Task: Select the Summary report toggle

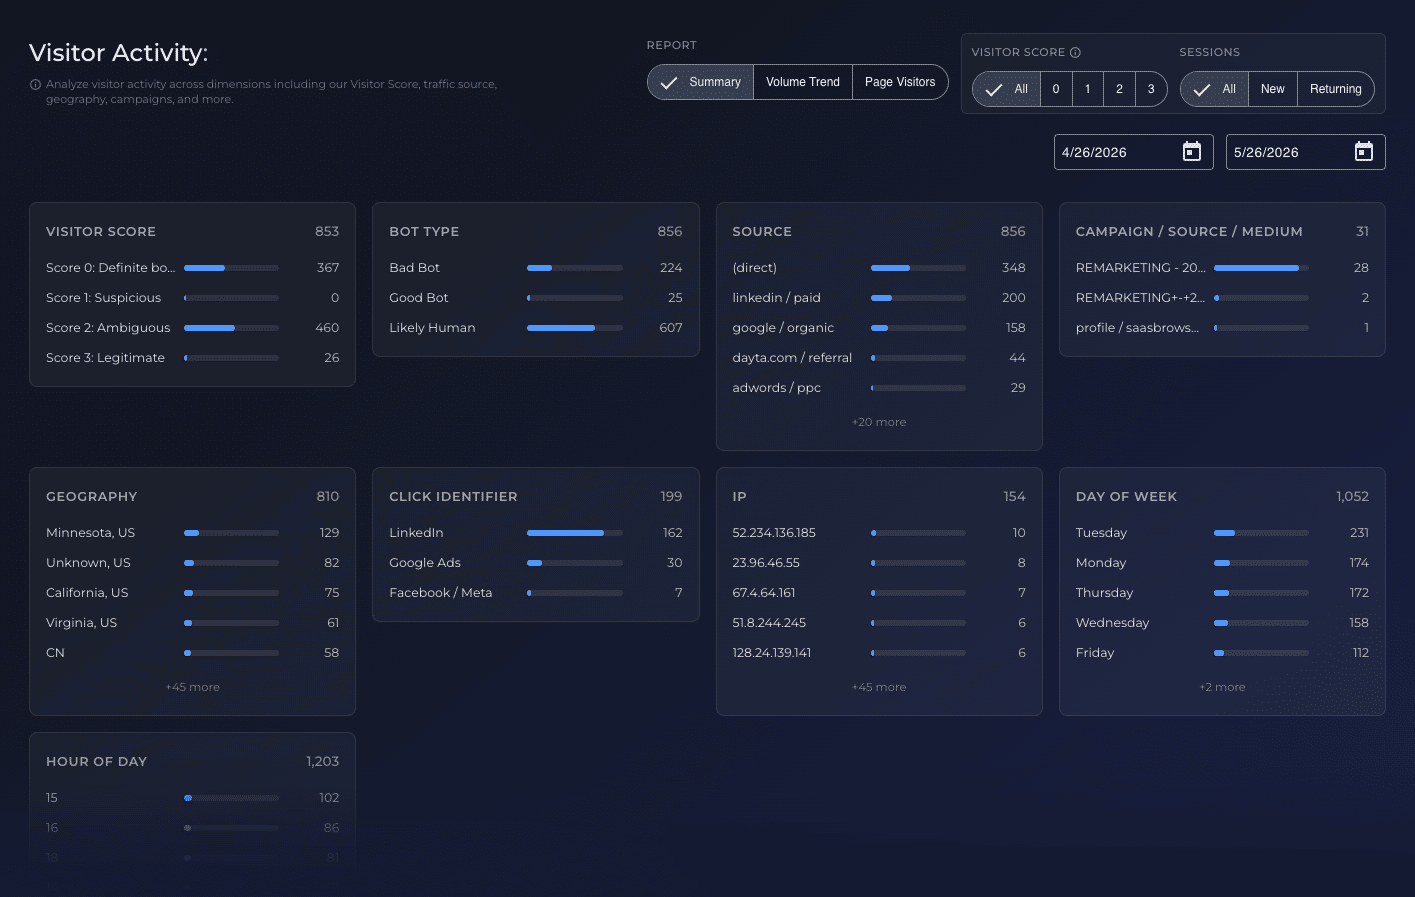Action: (700, 82)
